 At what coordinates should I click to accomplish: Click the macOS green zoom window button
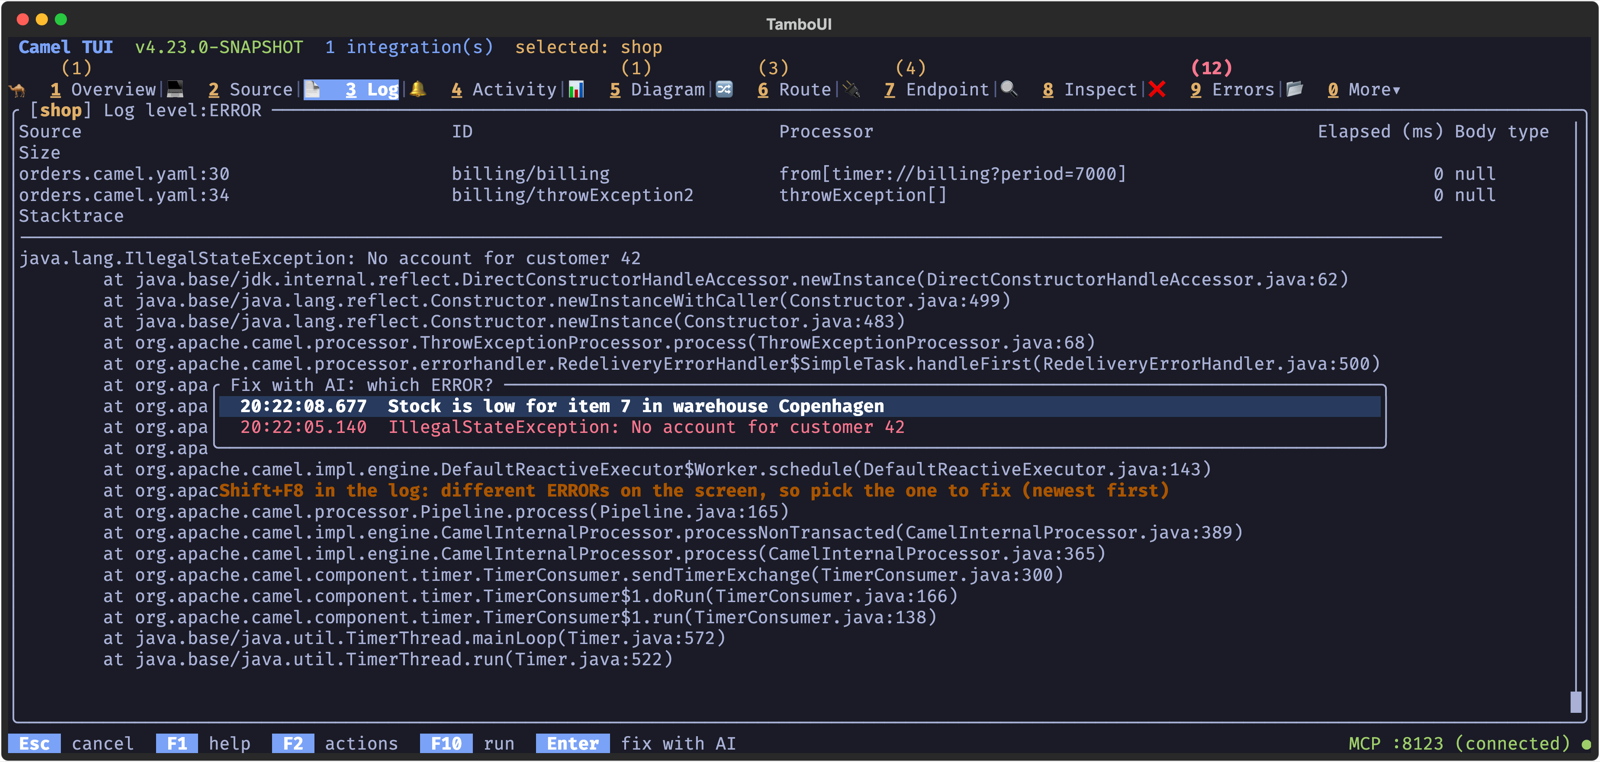61,19
